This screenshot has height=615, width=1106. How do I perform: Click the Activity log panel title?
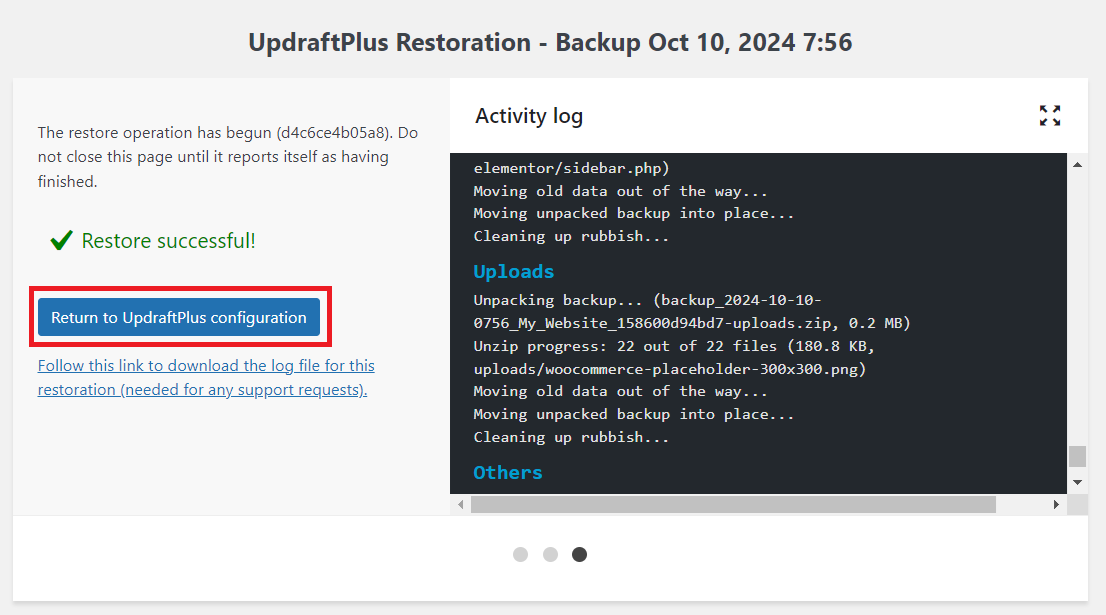pyautogui.click(x=529, y=116)
